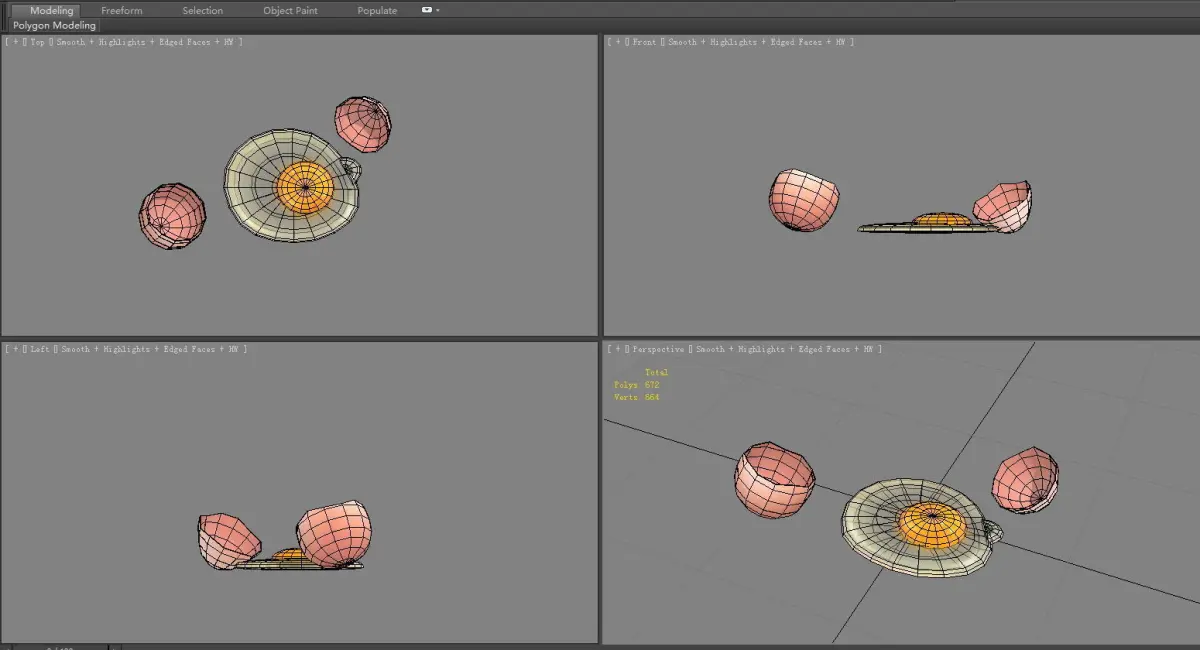Open the Populate ribbon tab
The height and width of the screenshot is (650, 1200).
click(x=377, y=10)
